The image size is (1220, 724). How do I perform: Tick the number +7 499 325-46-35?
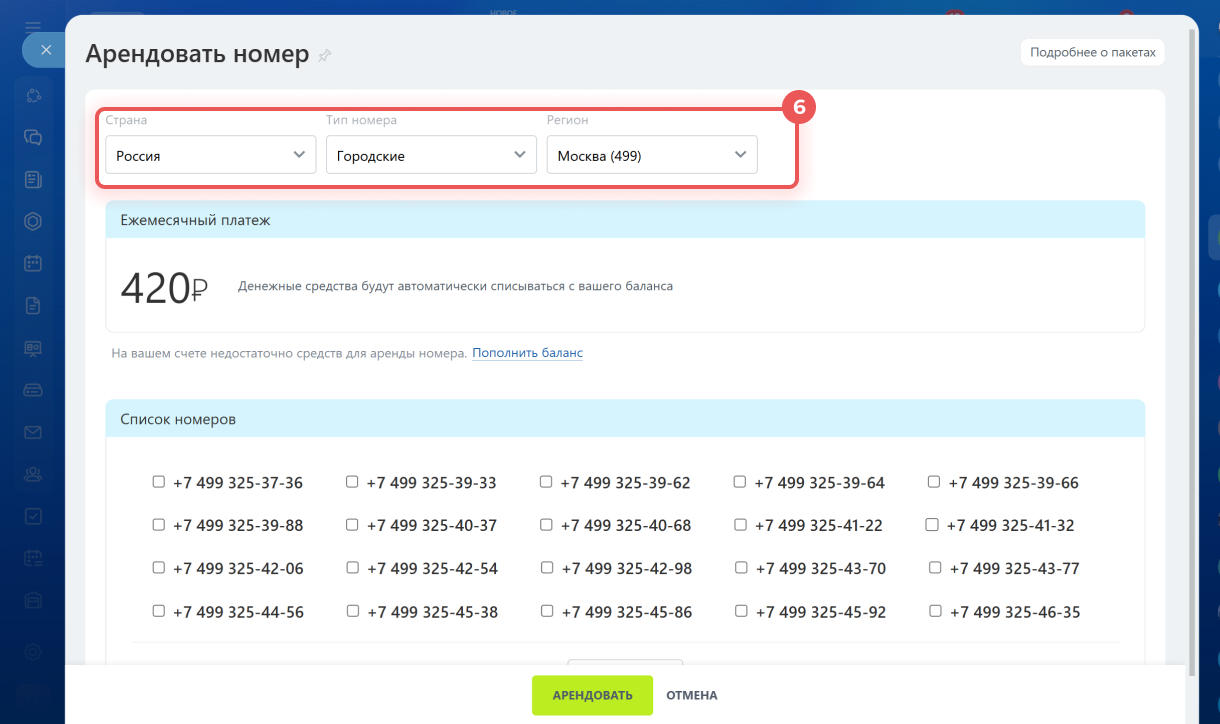coord(935,610)
